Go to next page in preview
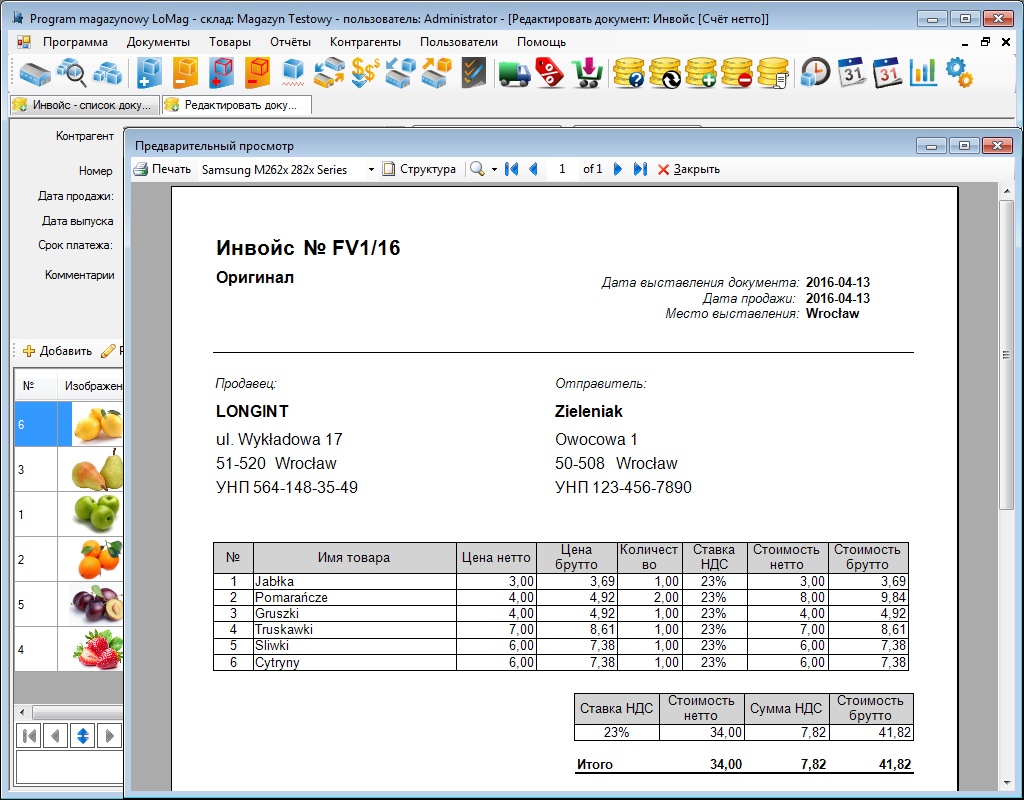Screen dimensions: 1024x800 618,170
